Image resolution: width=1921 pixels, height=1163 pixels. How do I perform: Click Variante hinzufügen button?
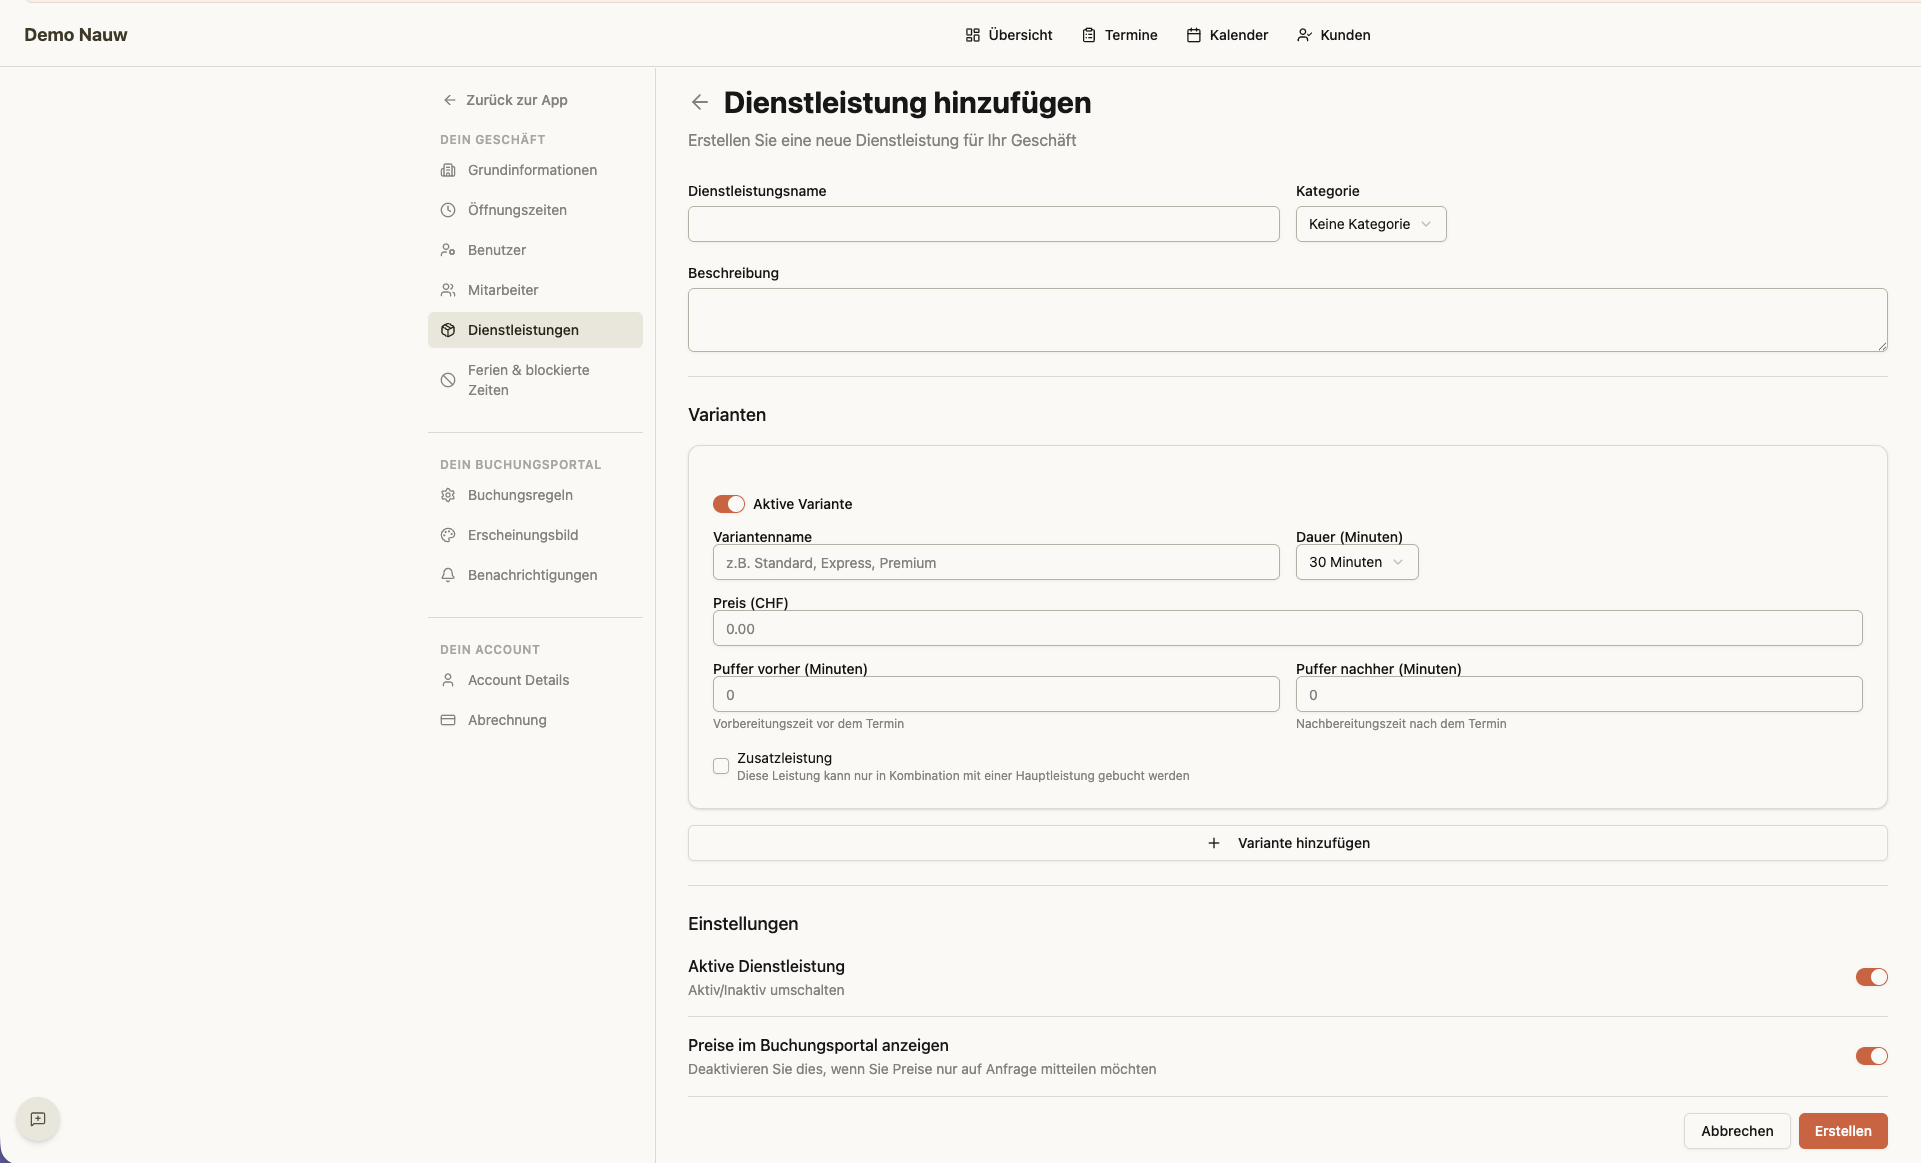(1288, 843)
